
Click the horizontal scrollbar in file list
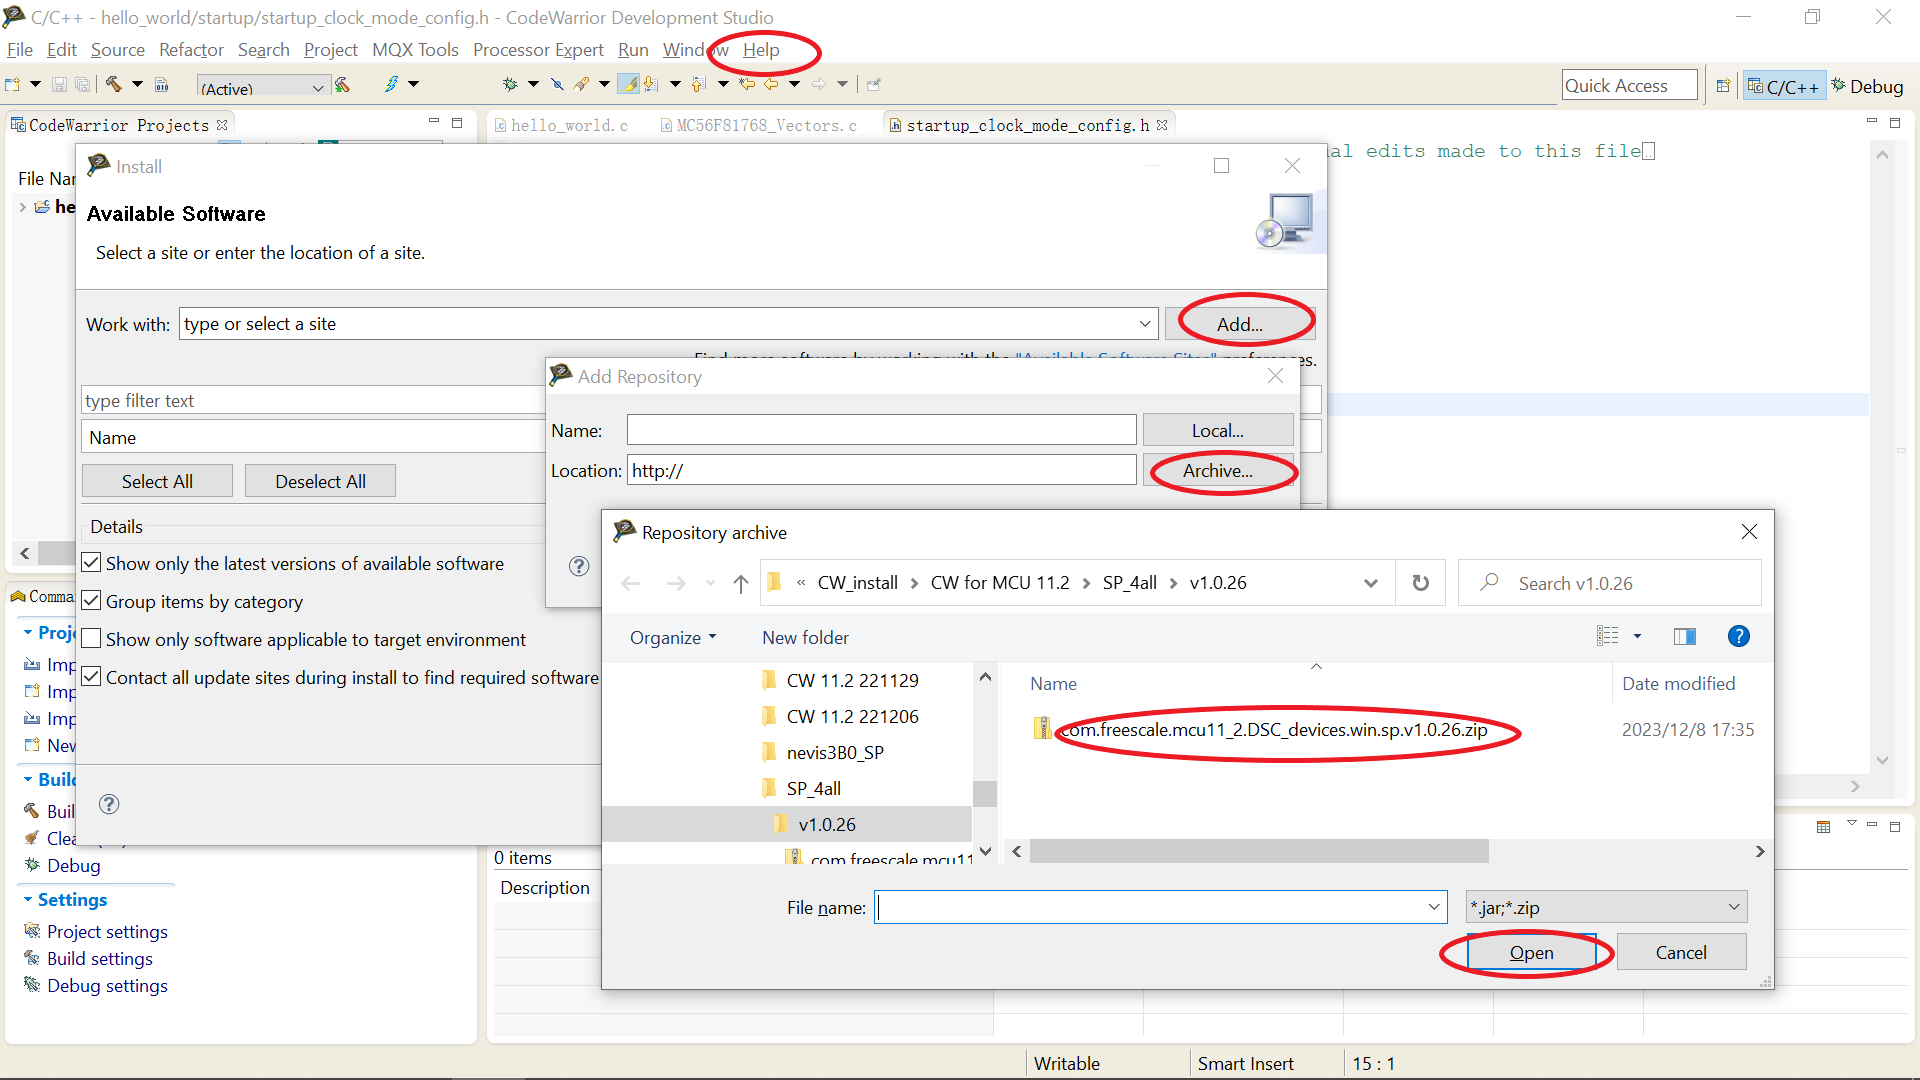coord(1259,851)
